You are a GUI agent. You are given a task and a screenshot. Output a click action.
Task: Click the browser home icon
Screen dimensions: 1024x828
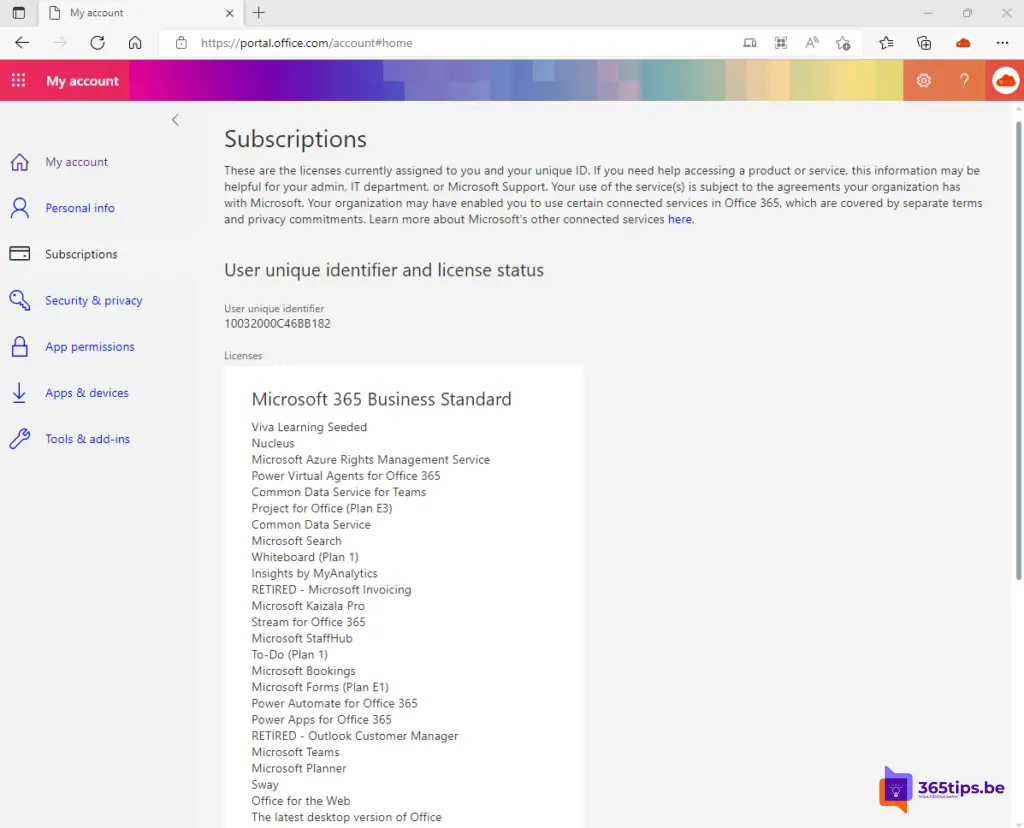click(135, 43)
